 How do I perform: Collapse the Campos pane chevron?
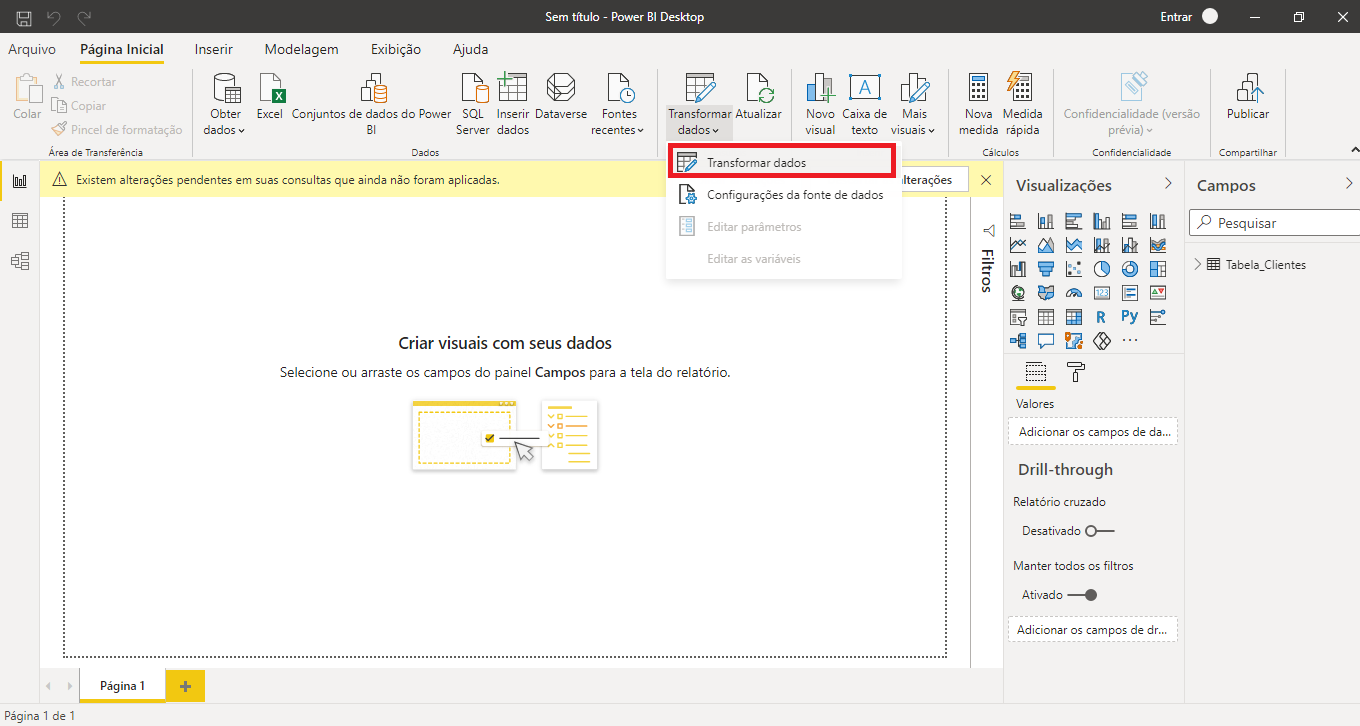(1350, 184)
